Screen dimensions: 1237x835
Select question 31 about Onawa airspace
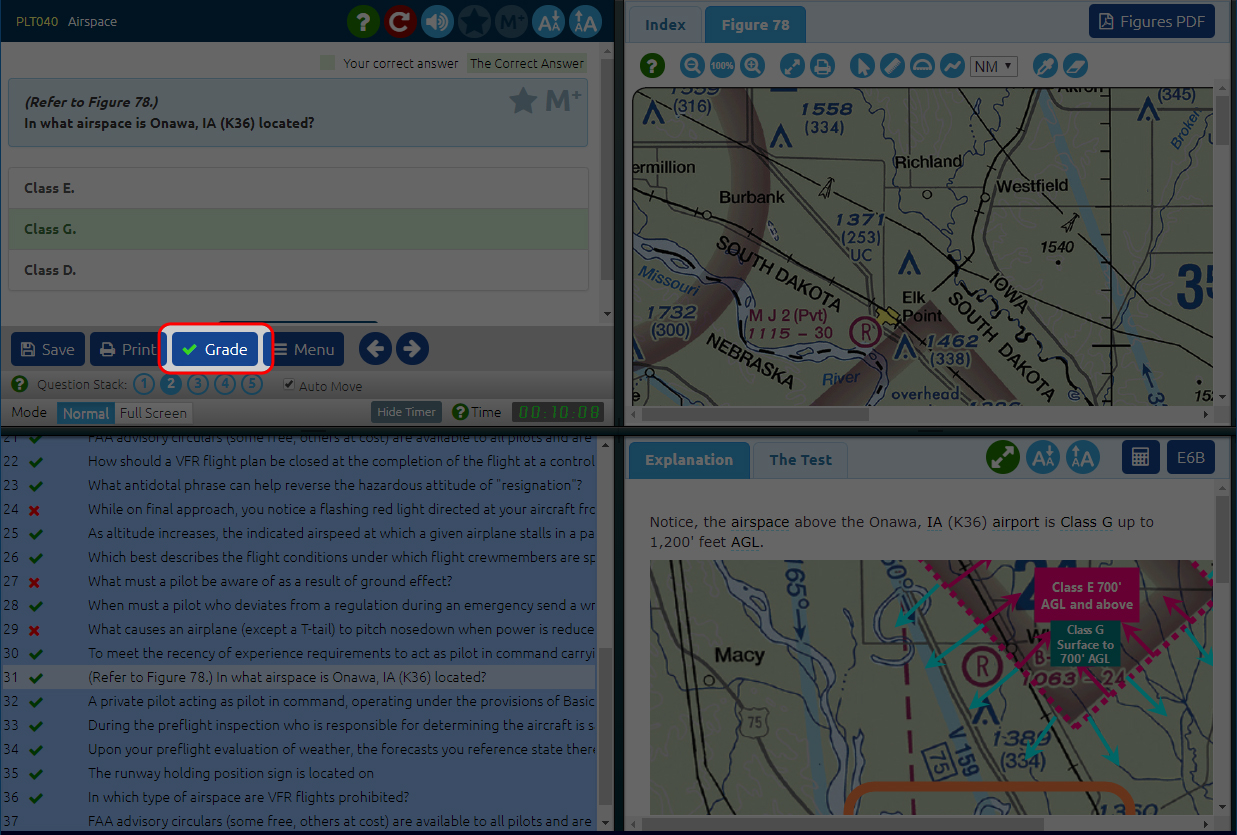298,677
